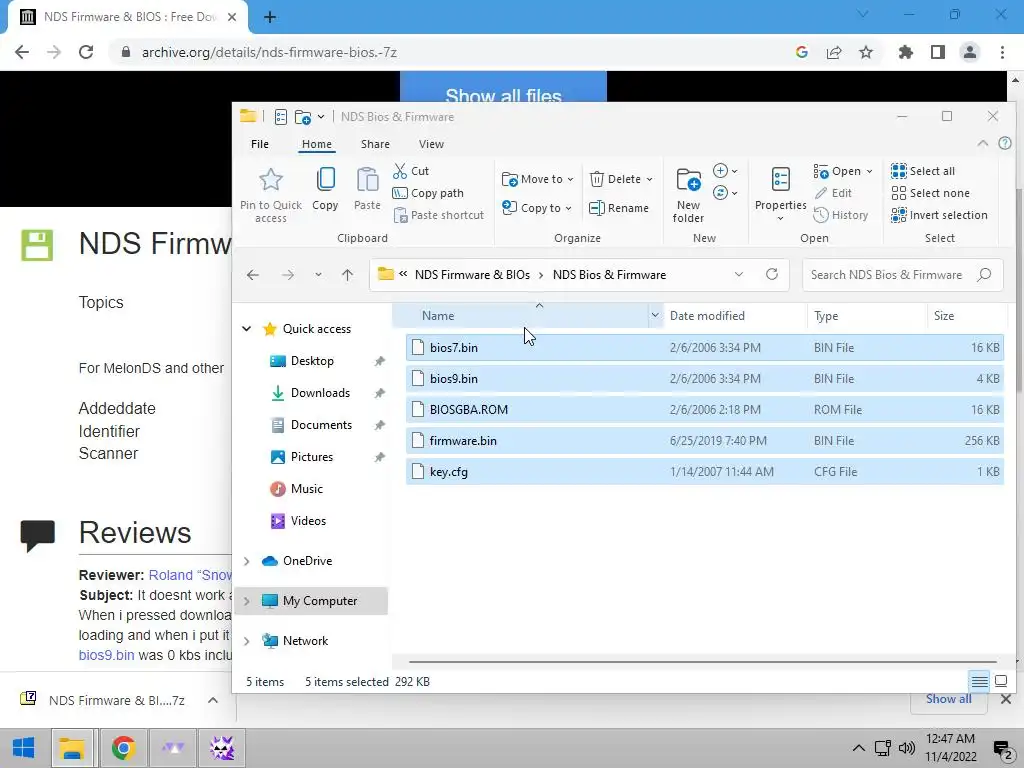Select the firmware.bin file

[x=704, y=441]
